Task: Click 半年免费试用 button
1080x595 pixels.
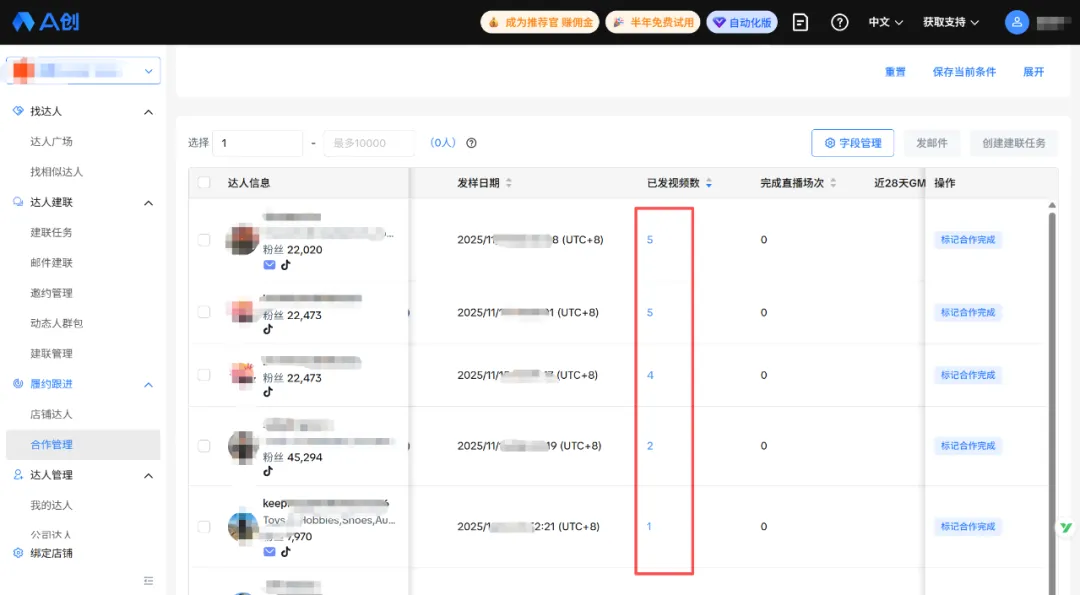Action: pos(653,23)
